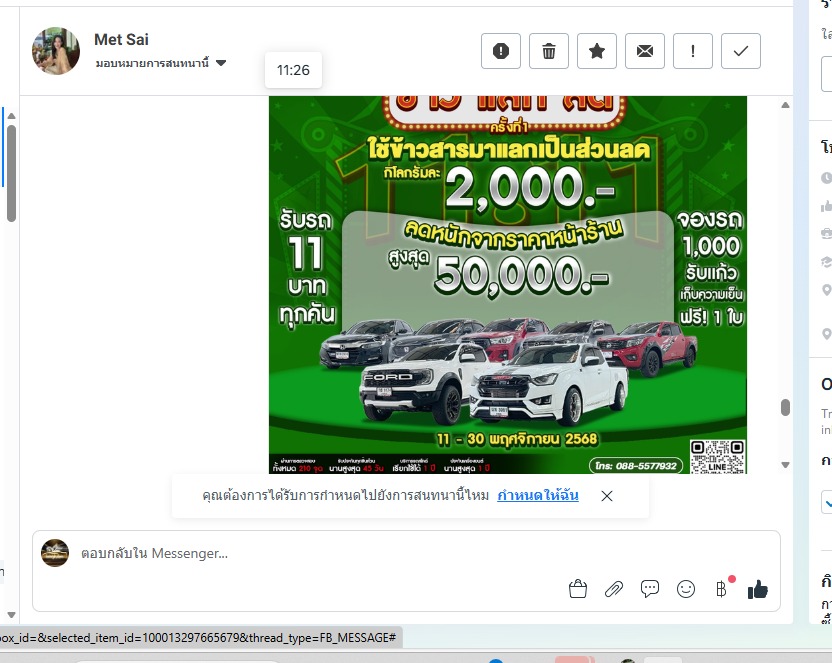Delete conversation using trash icon
The width and height of the screenshot is (832, 663).
pyautogui.click(x=549, y=51)
